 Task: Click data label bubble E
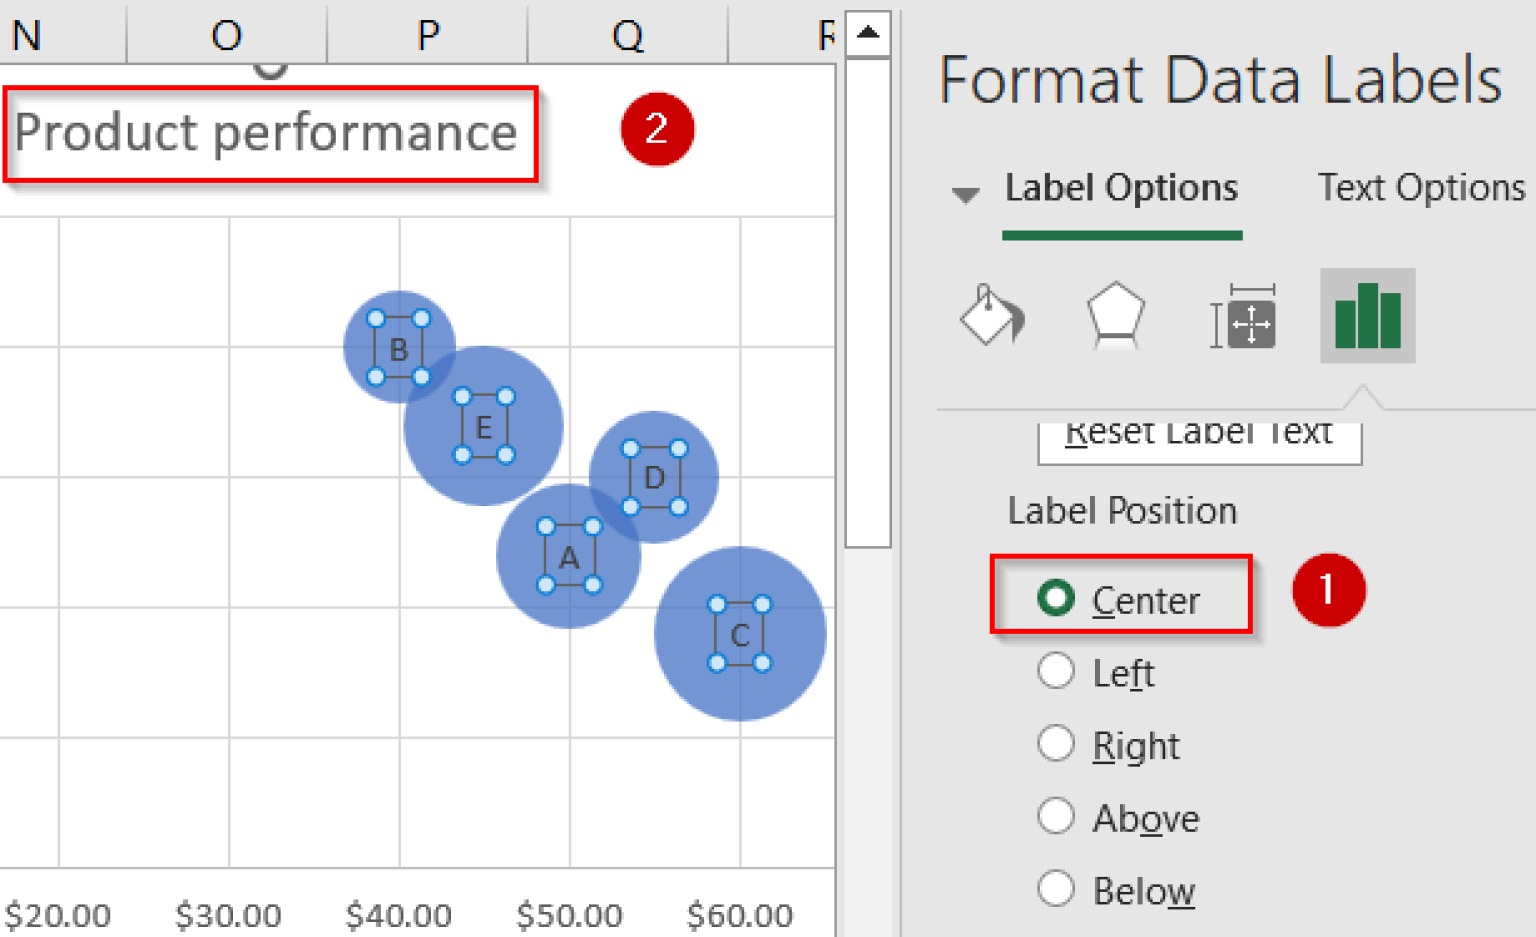484,428
